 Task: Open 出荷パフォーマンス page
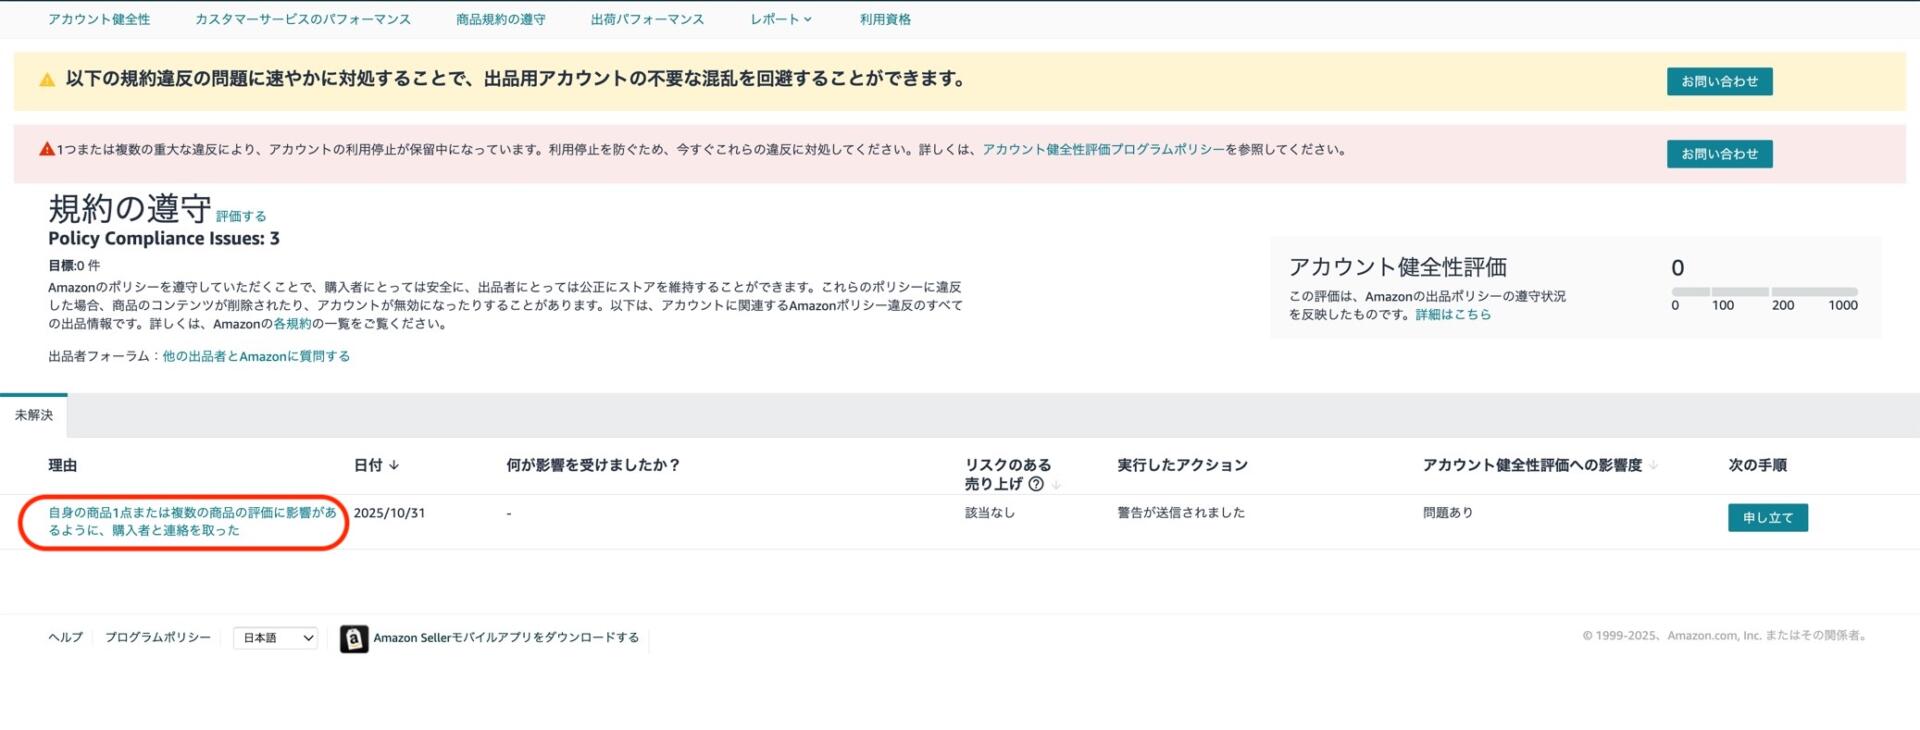[647, 19]
